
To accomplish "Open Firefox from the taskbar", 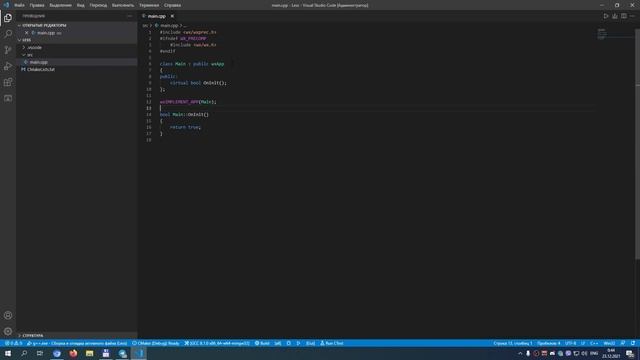I will click(x=73, y=353).
